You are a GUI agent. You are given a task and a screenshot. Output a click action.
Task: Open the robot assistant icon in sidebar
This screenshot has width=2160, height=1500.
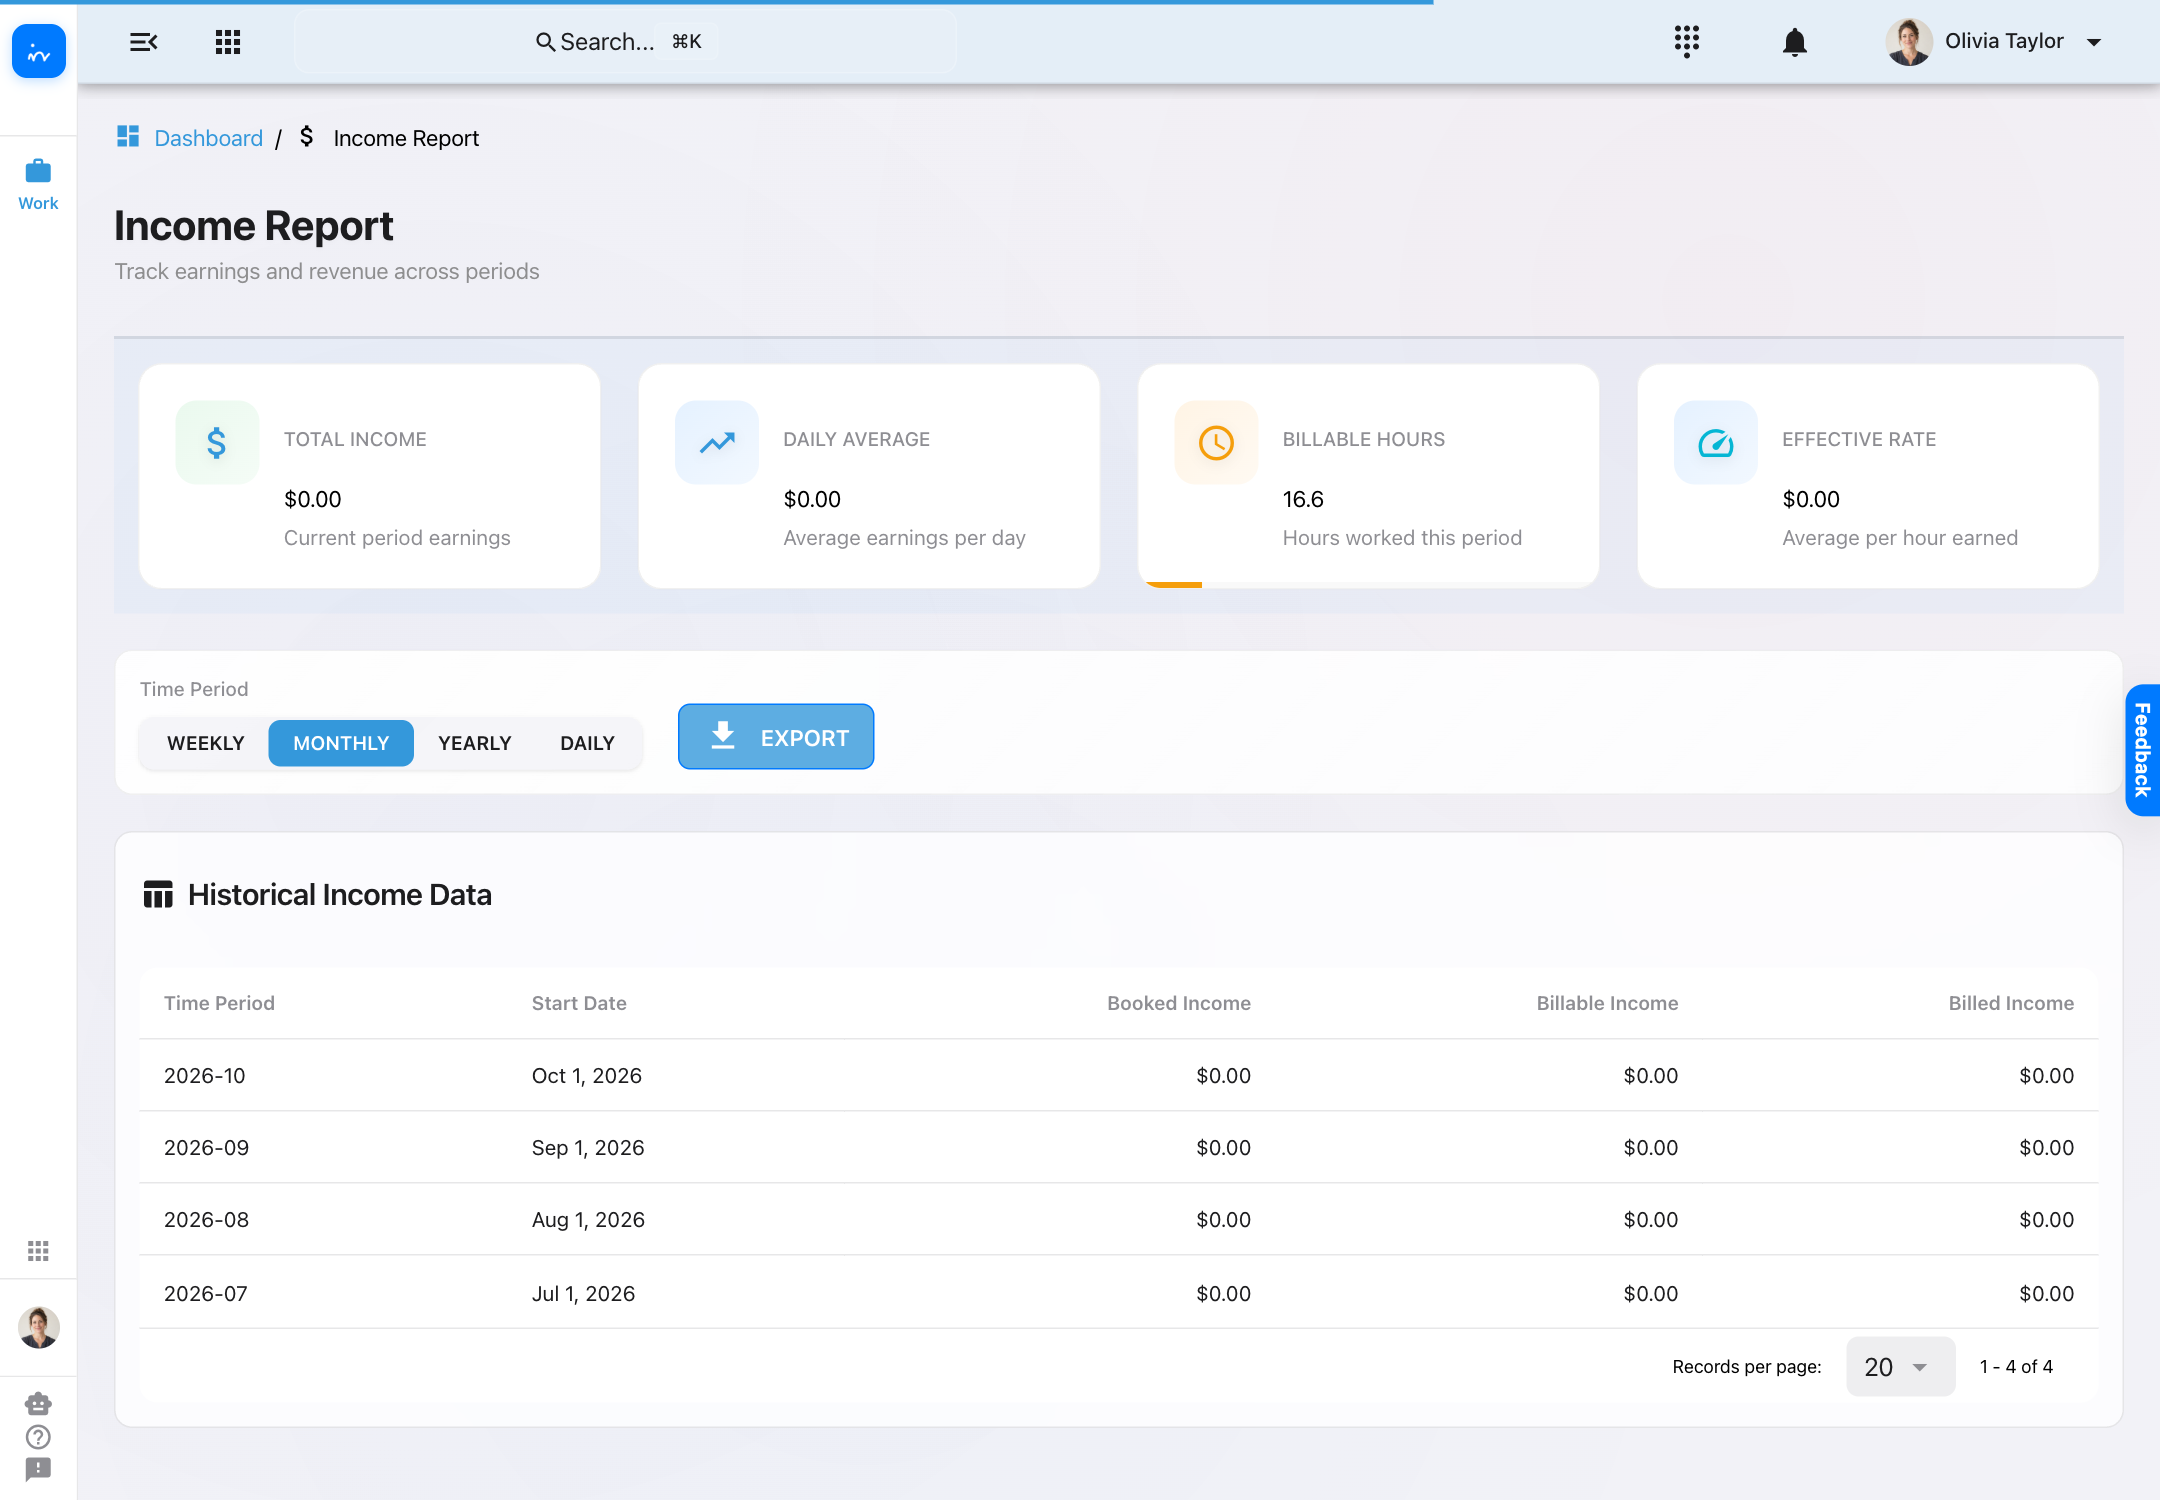[x=38, y=1403]
